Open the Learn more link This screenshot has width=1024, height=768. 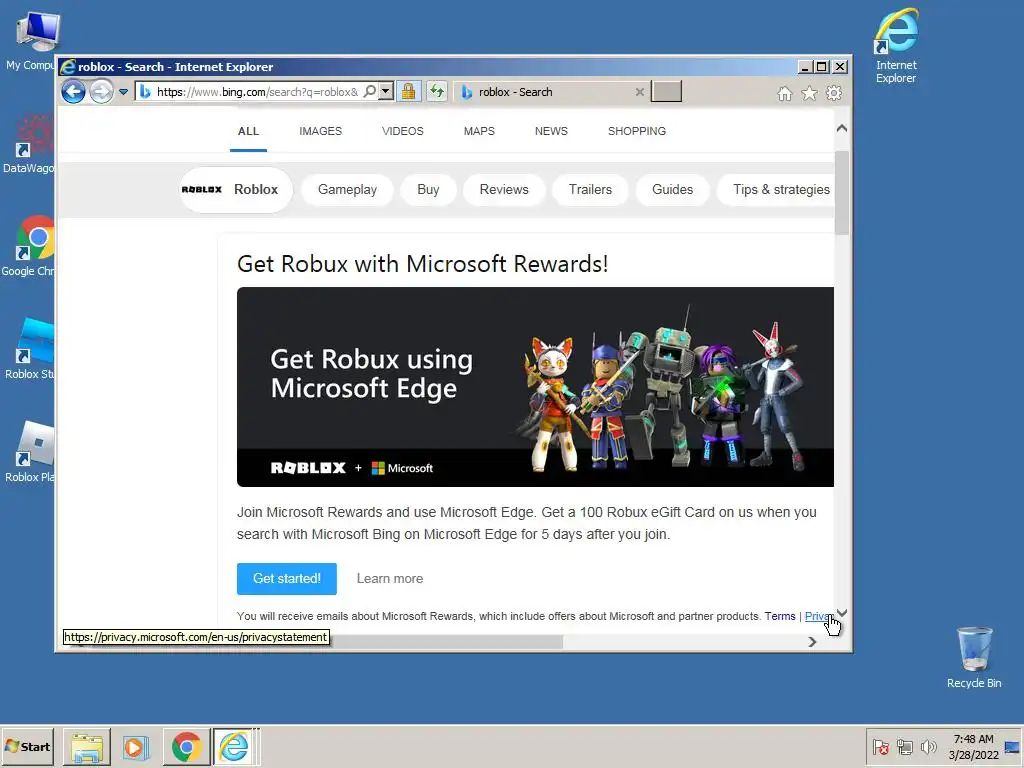(x=390, y=579)
